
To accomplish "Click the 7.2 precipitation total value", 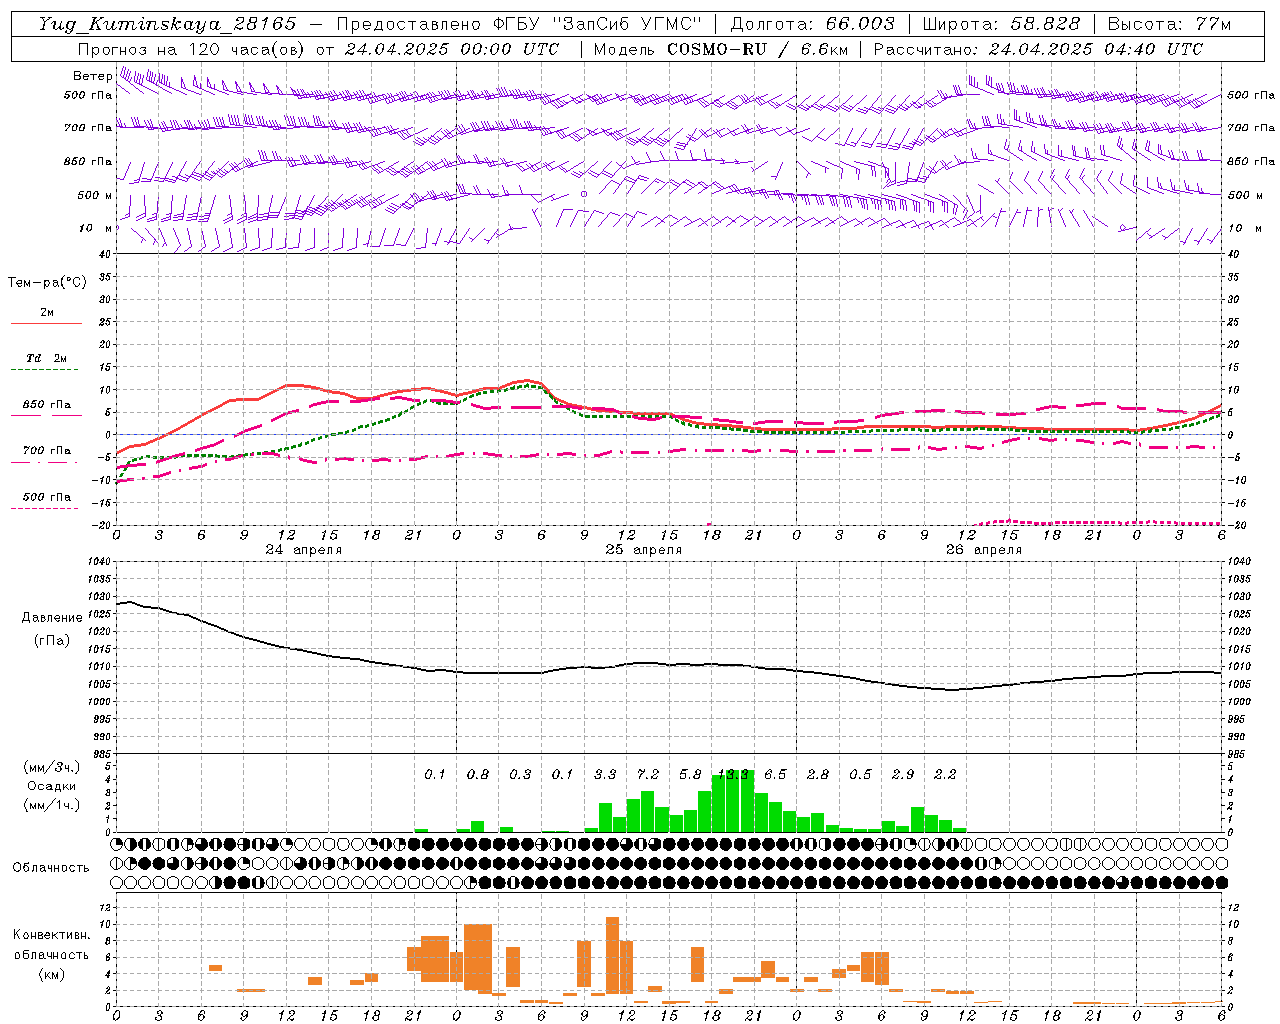I will [x=648, y=775].
